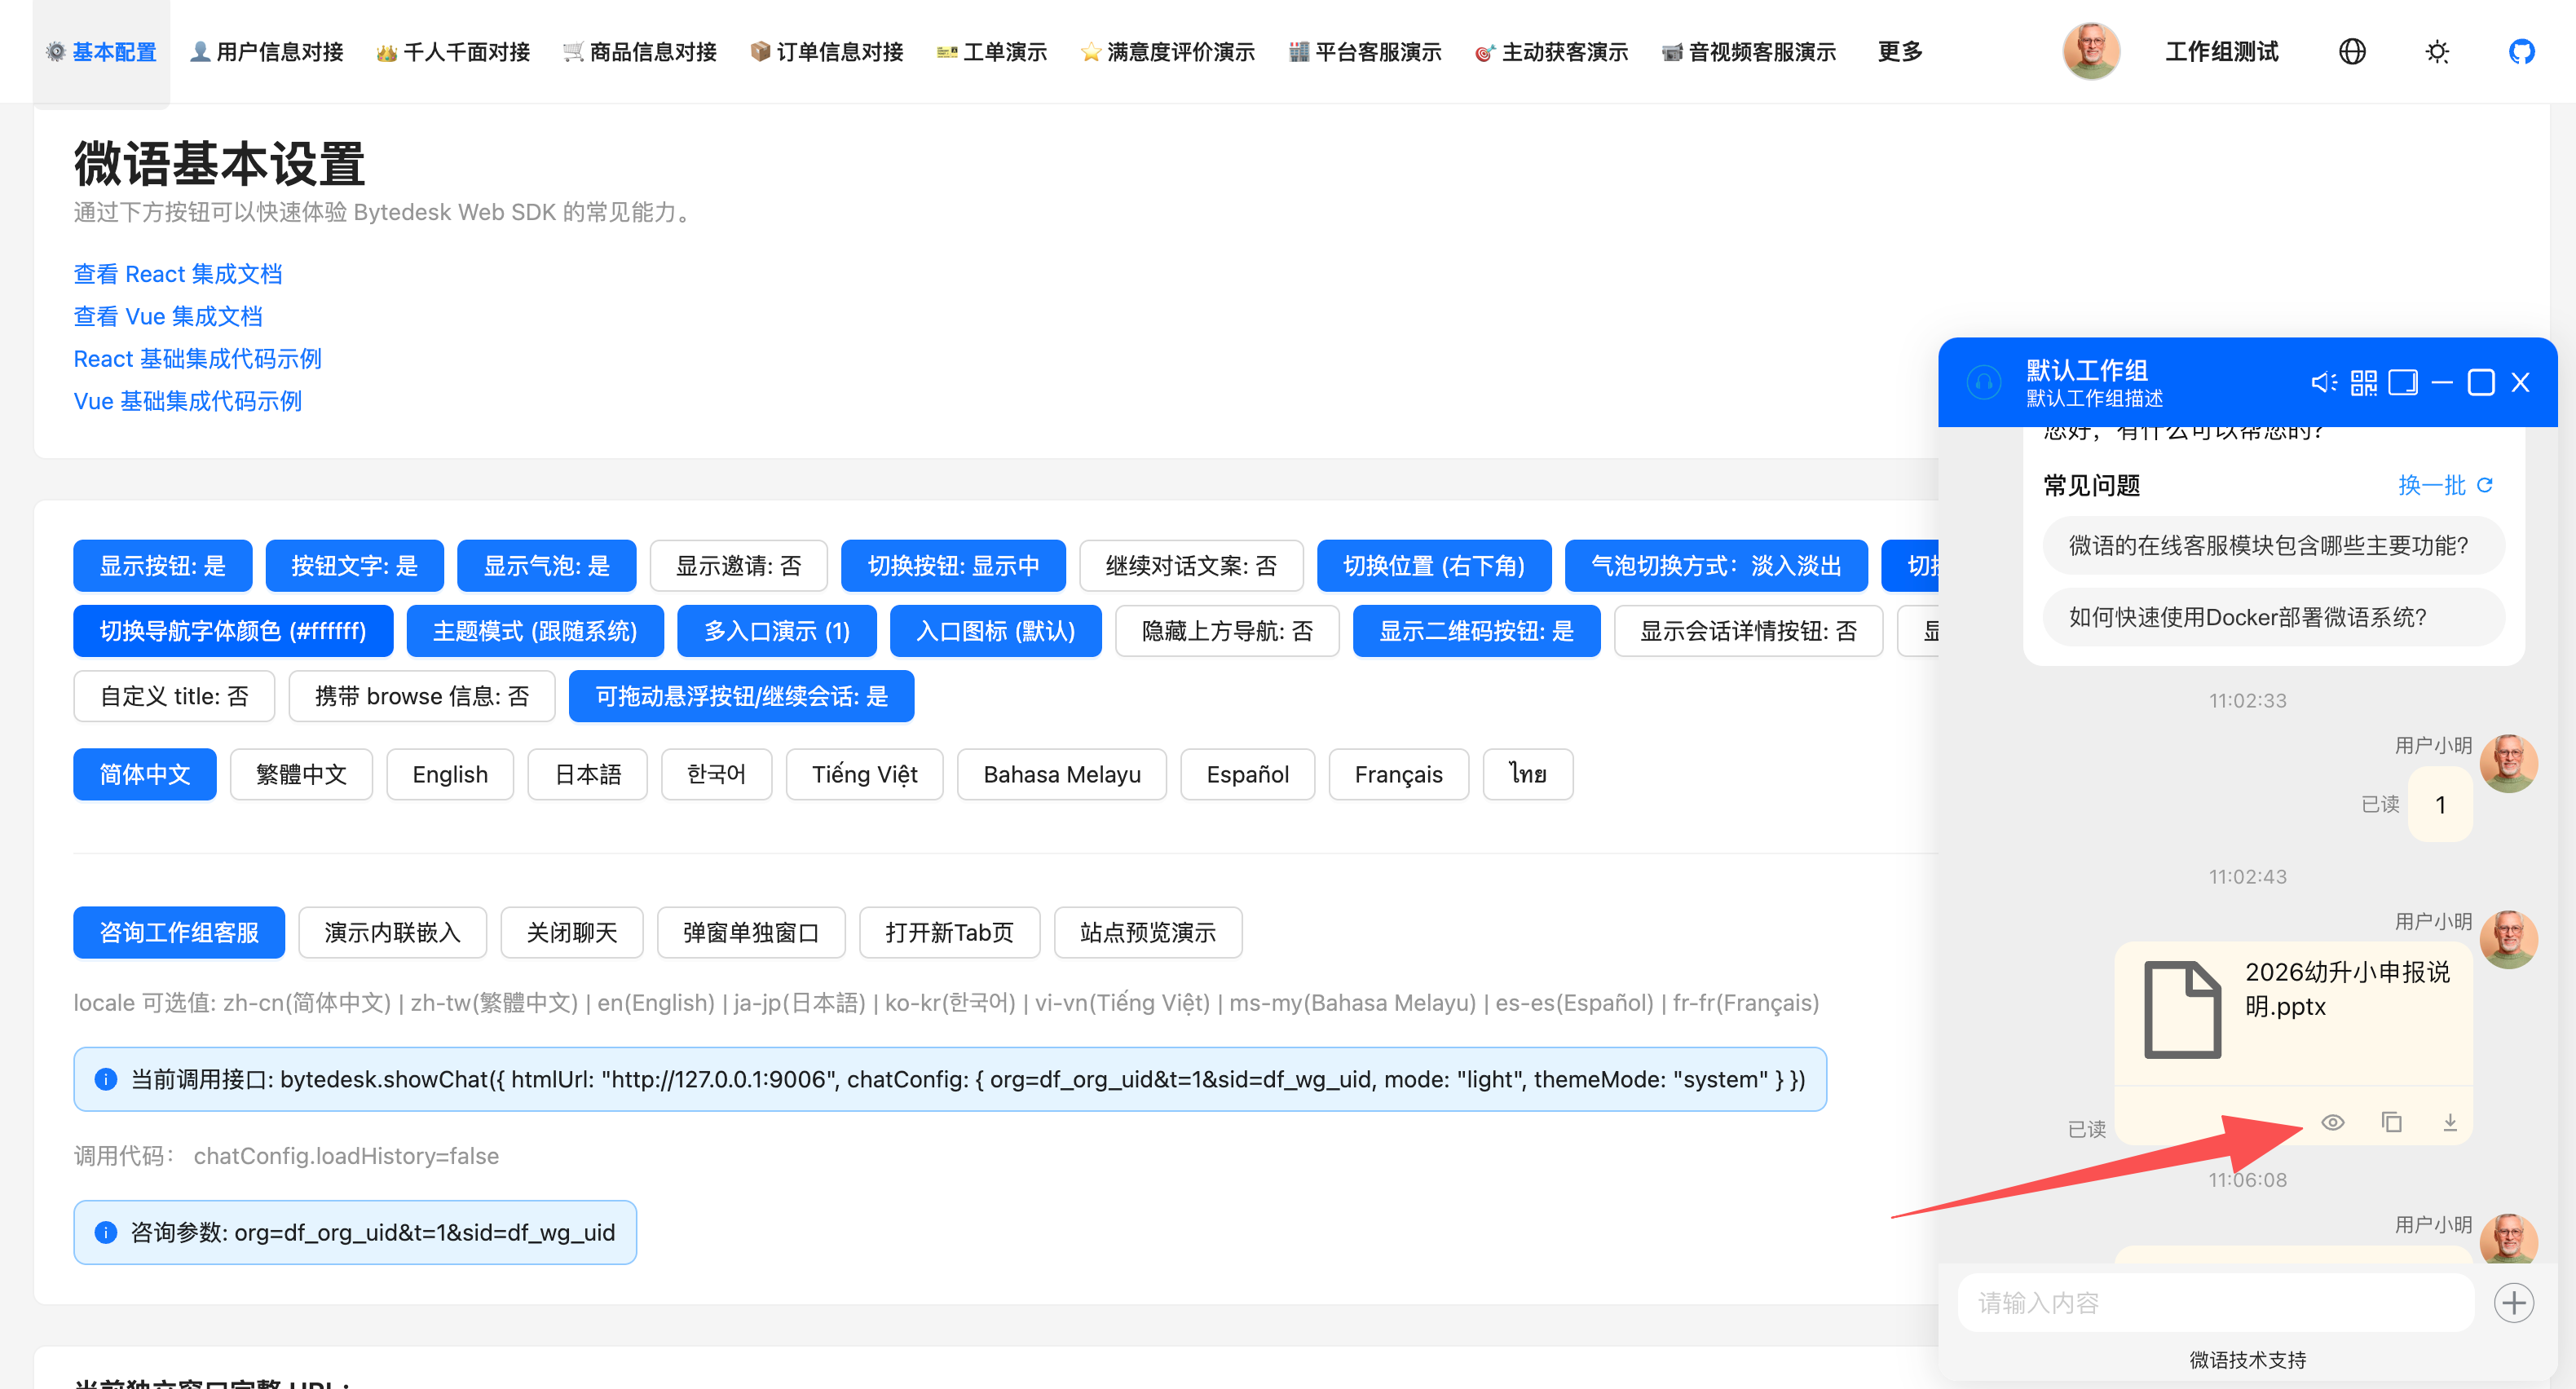
Task: Open the 更多 navigation menu
Action: coord(1900,51)
